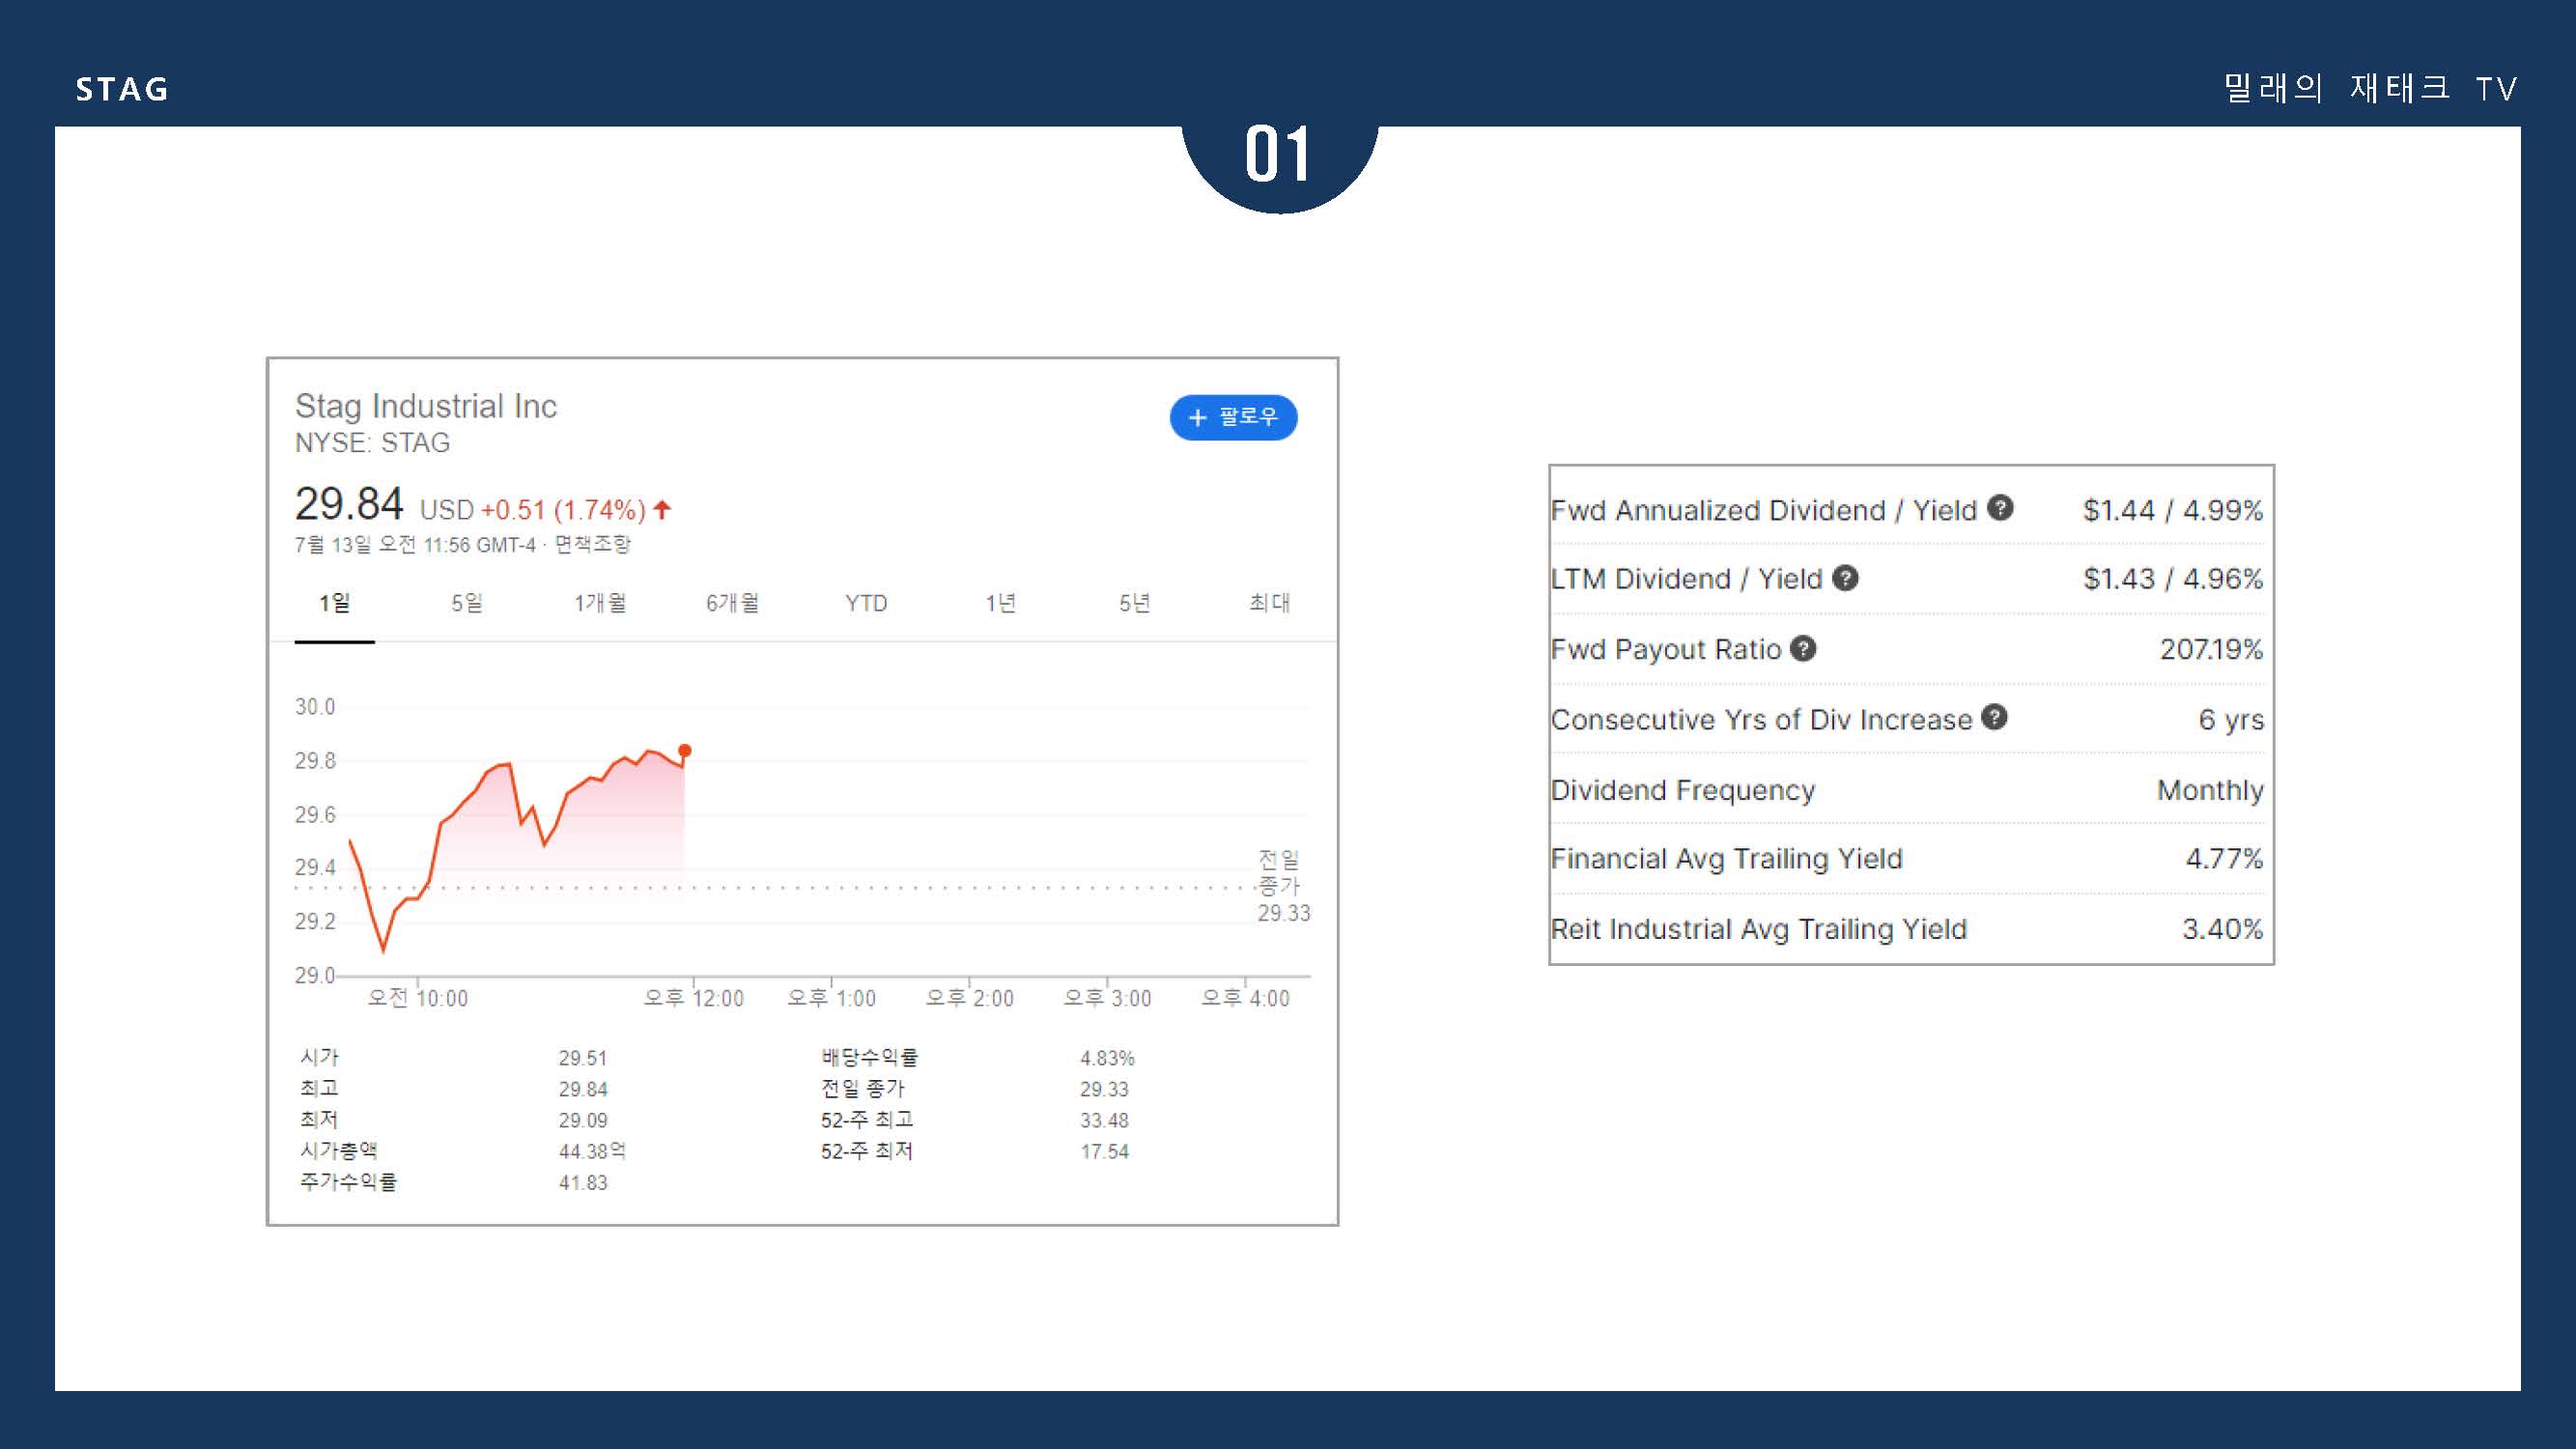The image size is (2576, 1449).
Task: Click the NYSE: STAG ticker text
Action: pos(372,443)
